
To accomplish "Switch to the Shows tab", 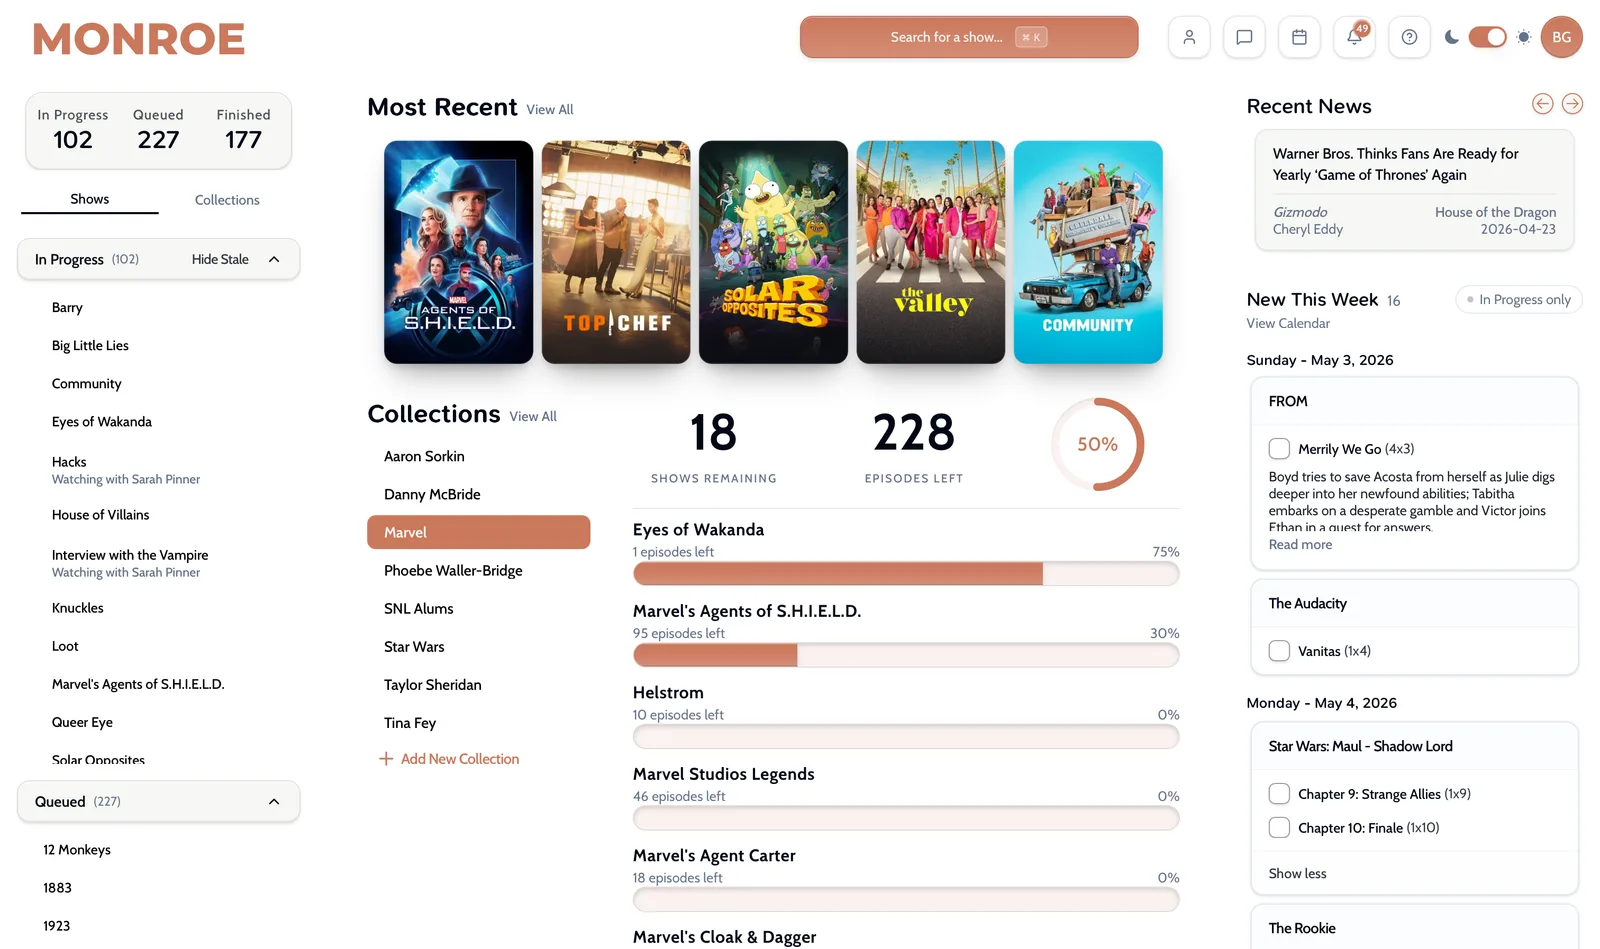I will [90, 199].
